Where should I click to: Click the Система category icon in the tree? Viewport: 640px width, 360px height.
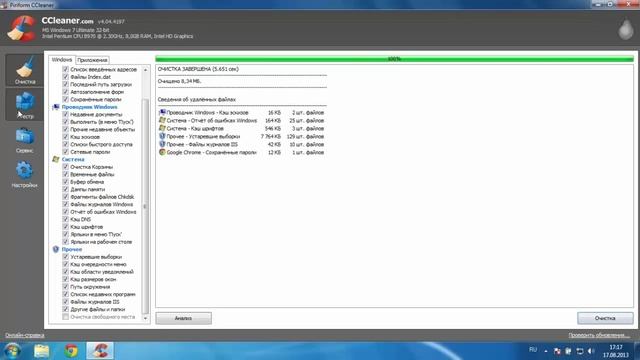pos(56,159)
